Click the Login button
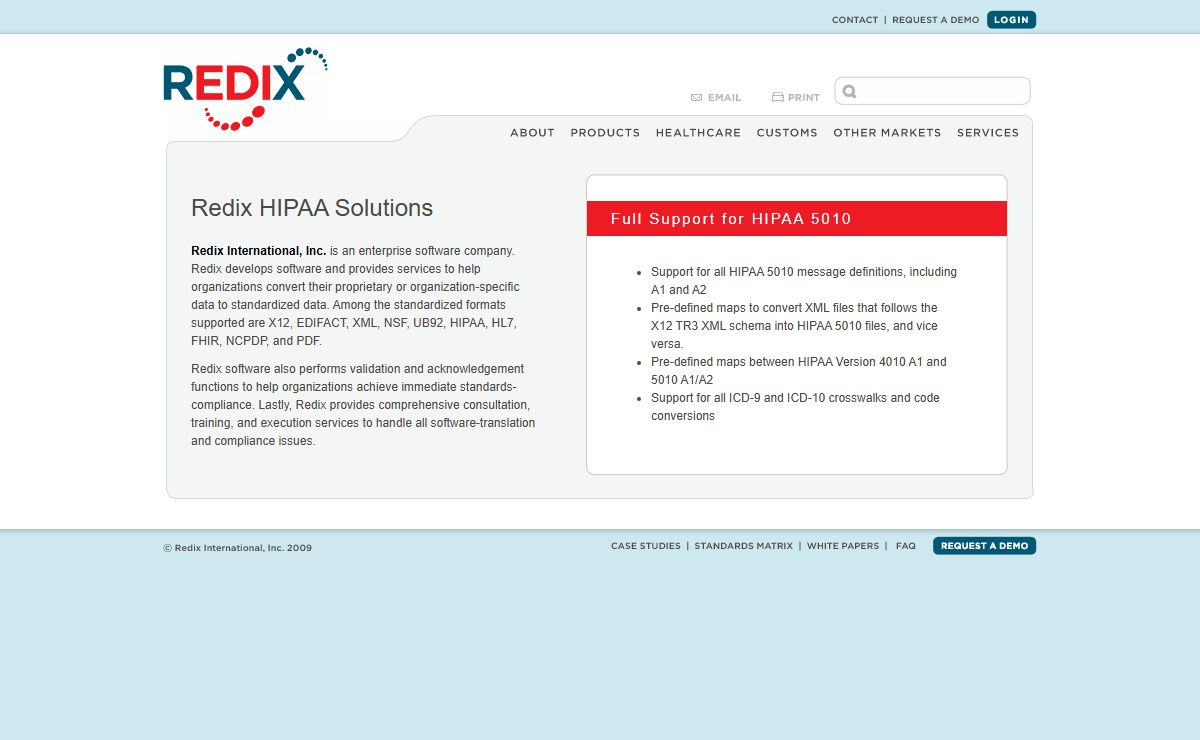Screen dimensions: 1200x740 (1011, 20)
